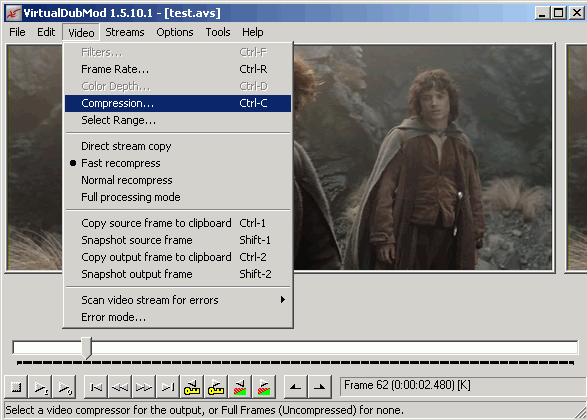
Task: Play the output video preview
Action: [x=64, y=387]
